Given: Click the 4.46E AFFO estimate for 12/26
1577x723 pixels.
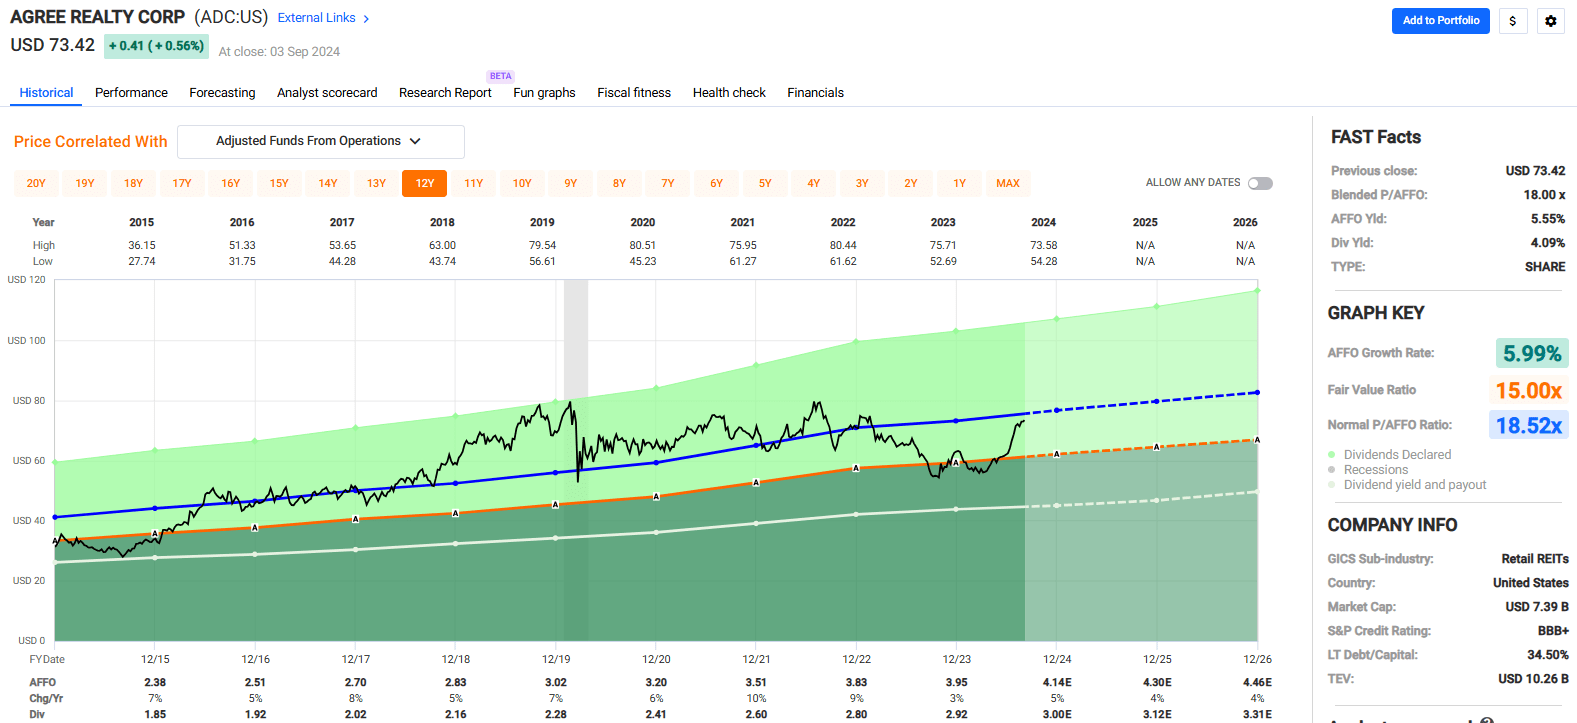Looking at the screenshot, I should coord(1257,683).
